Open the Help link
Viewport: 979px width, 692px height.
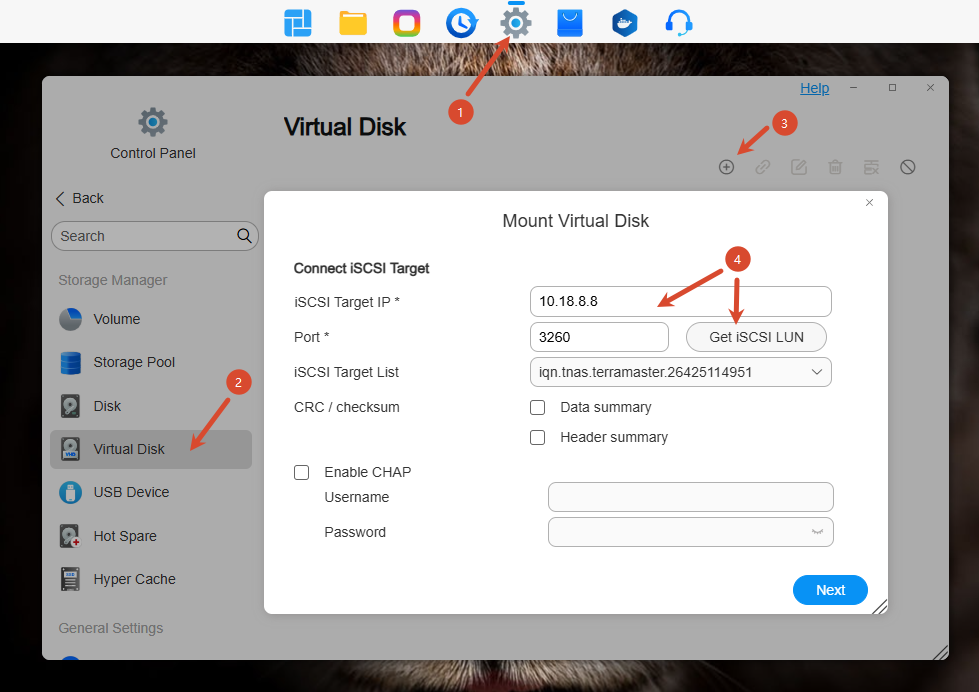(x=815, y=88)
